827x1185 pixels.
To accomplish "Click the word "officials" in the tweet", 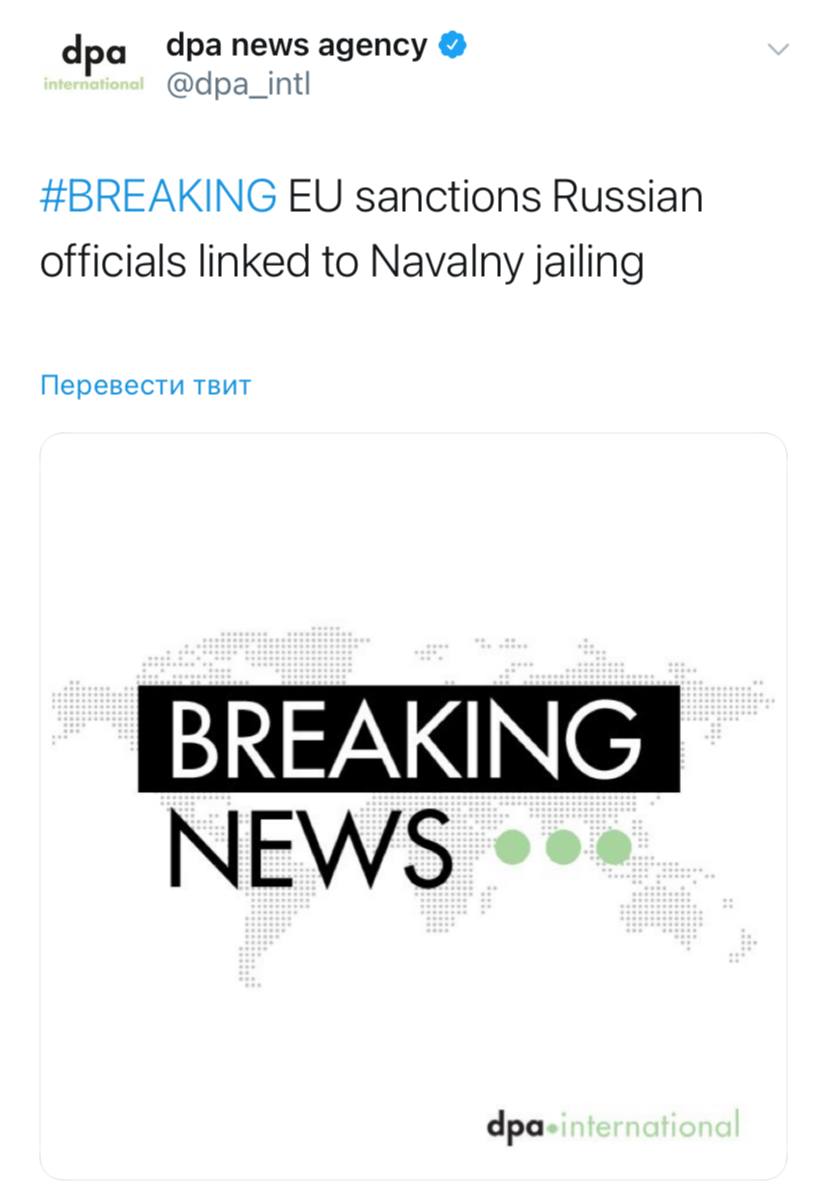I will click(x=112, y=262).
